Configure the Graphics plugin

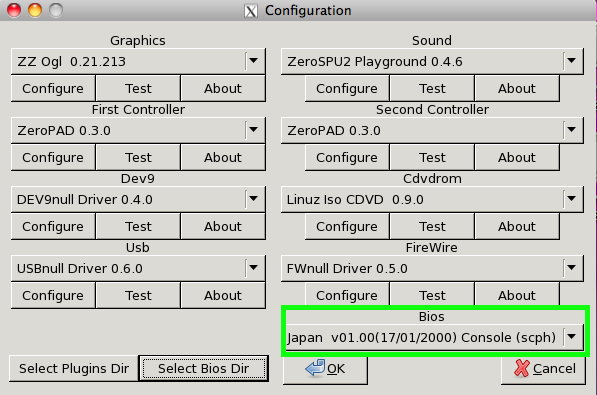(53, 88)
